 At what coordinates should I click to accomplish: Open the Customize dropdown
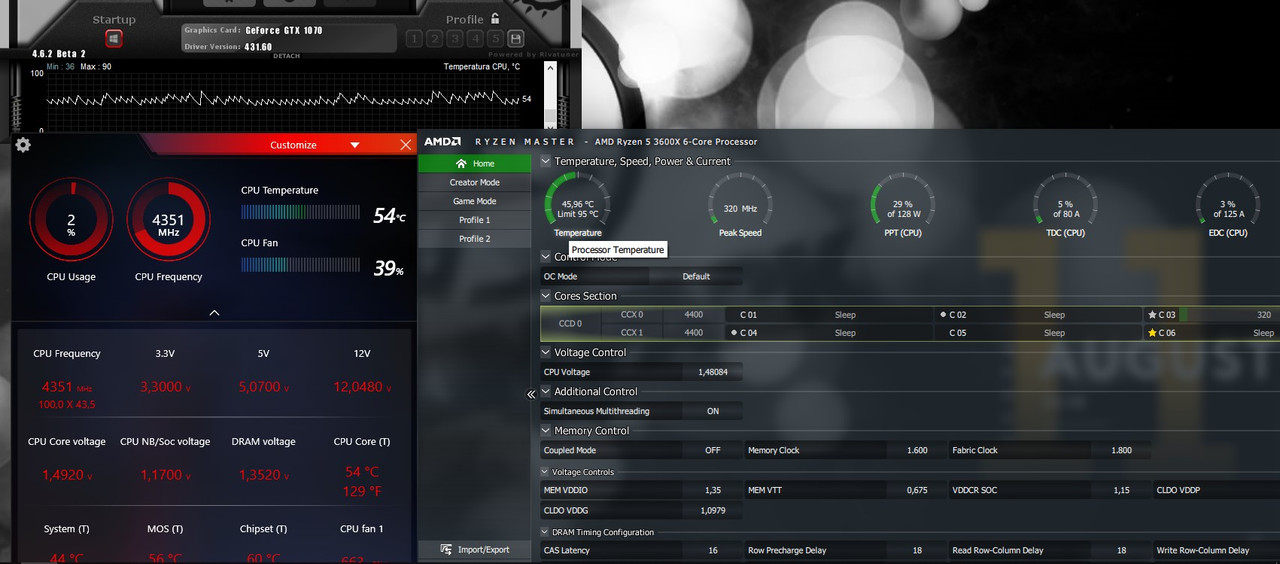pyautogui.click(x=355, y=145)
